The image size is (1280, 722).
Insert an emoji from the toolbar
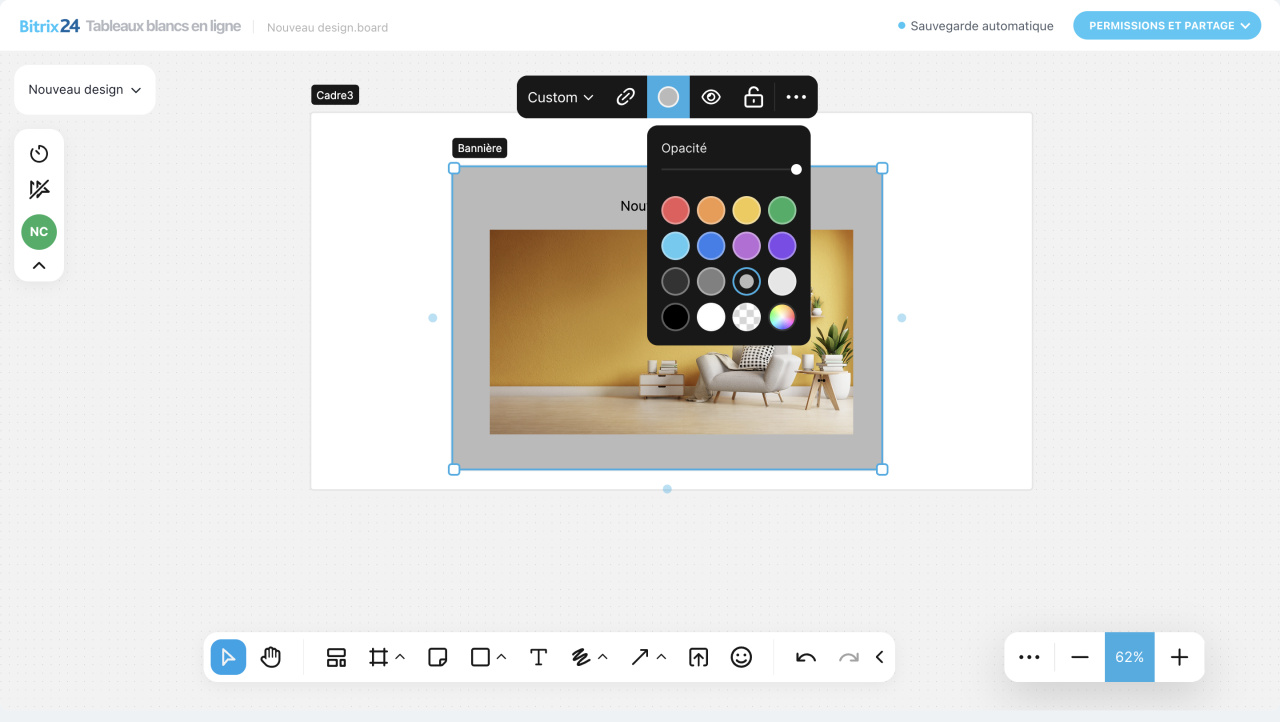click(741, 657)
